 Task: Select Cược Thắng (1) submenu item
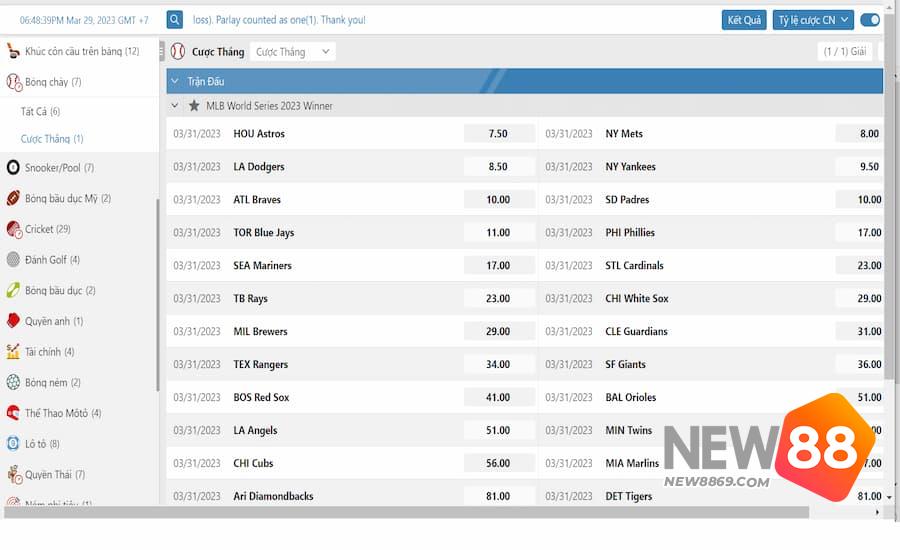click(52, 139)
